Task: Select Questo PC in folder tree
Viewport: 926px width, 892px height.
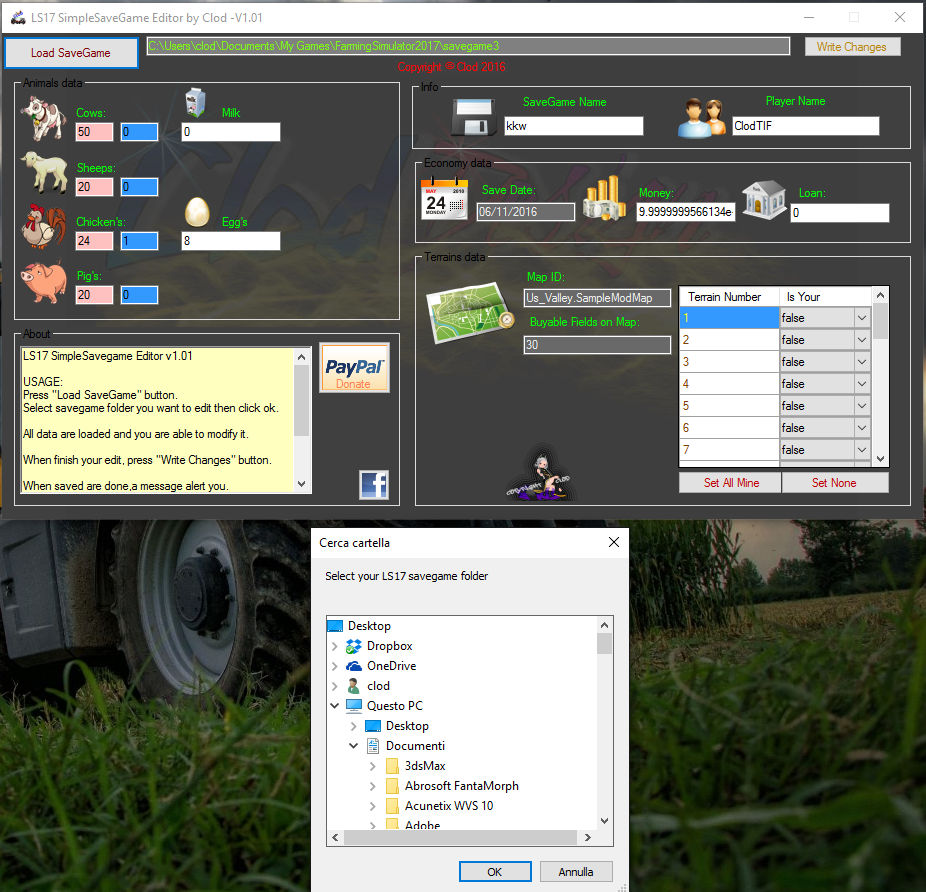Action: click(394, 706)
